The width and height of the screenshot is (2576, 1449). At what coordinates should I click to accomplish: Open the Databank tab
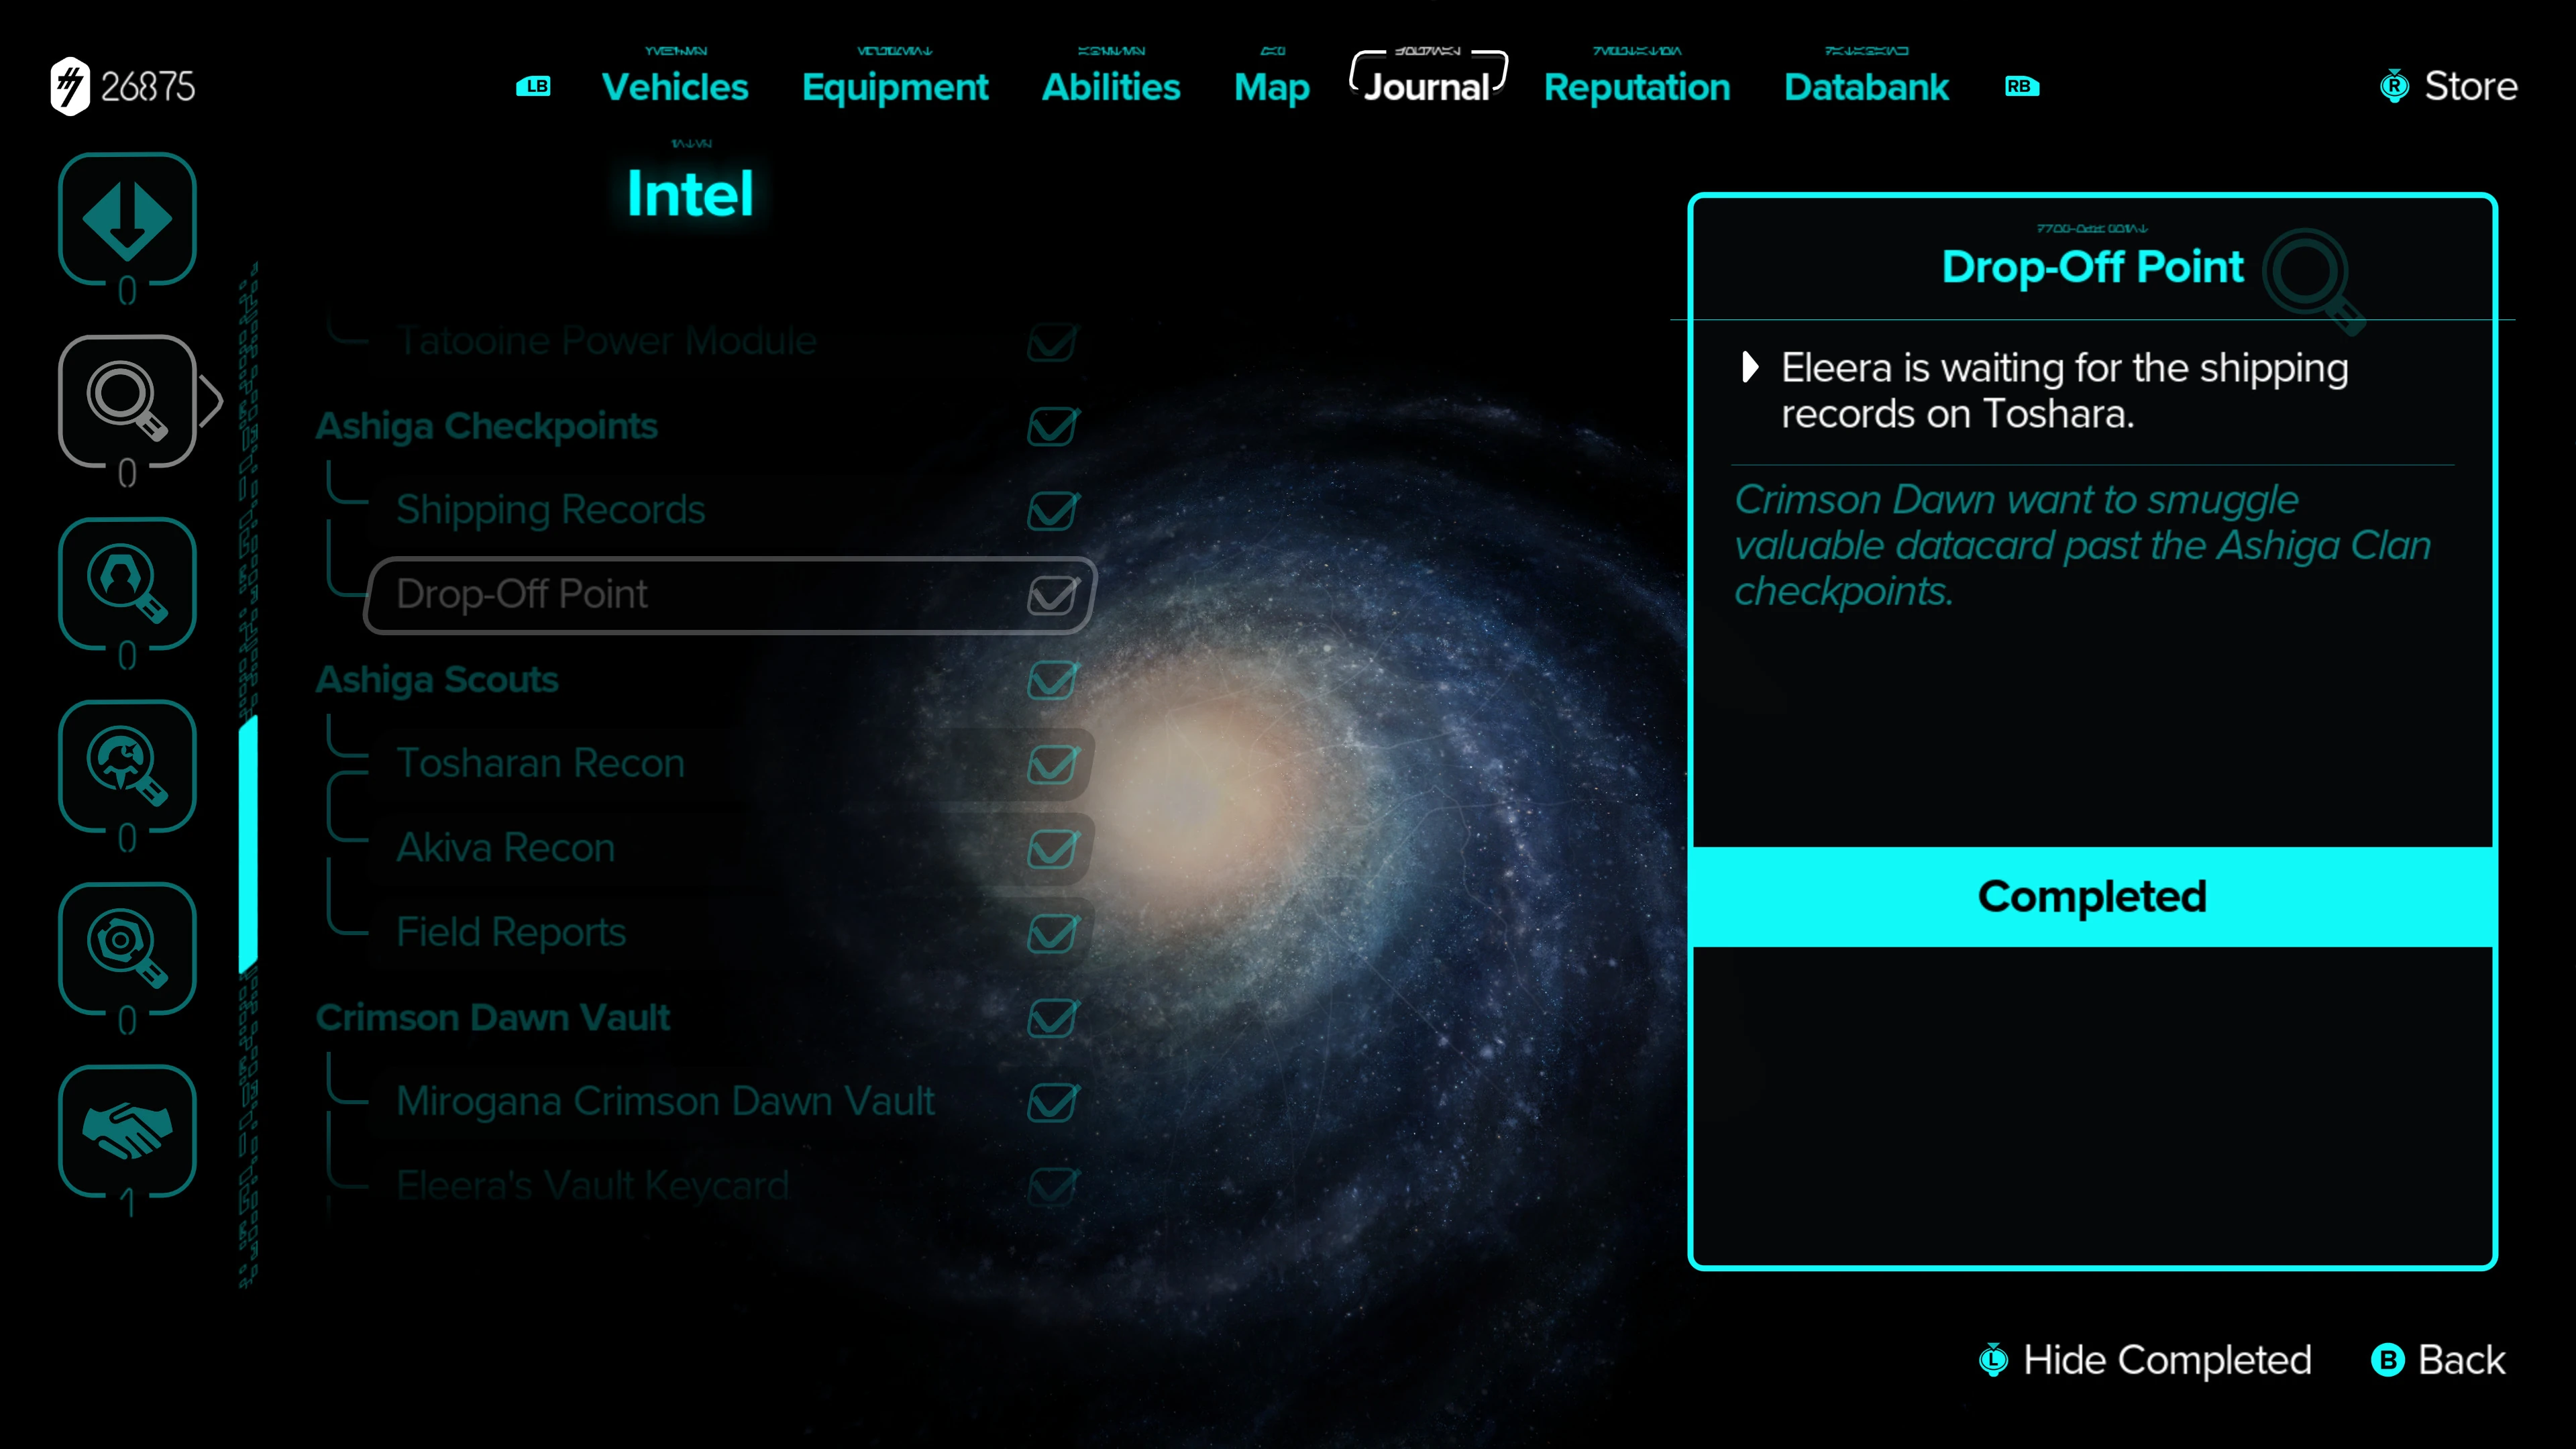click(x=1866, y=87)
